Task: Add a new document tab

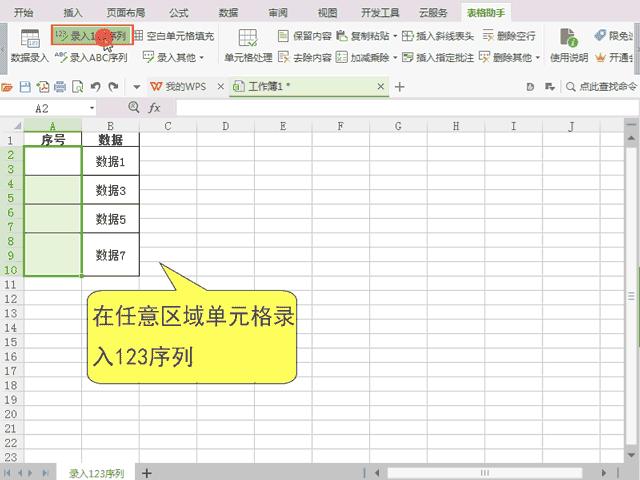Action: pyautogui.click(x=400, y=87)
